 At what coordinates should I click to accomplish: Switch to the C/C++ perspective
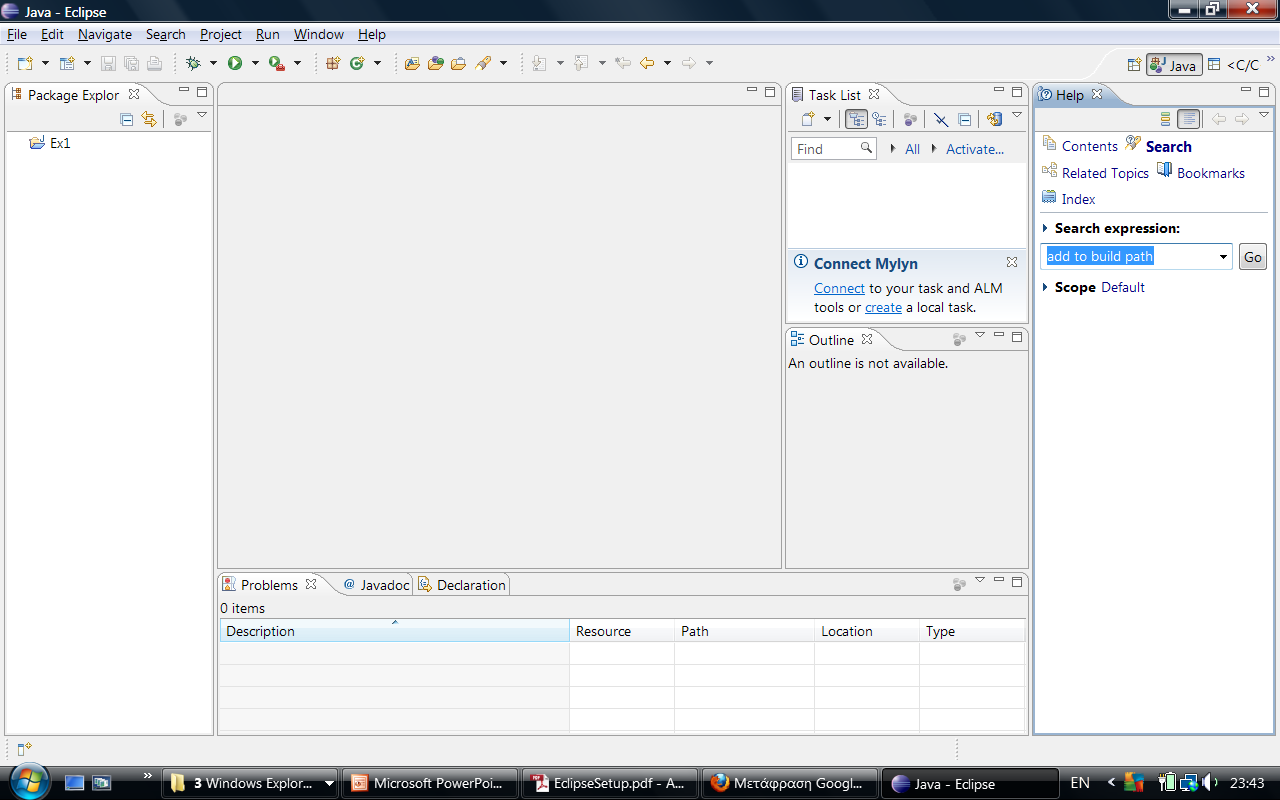(1234, 65)
